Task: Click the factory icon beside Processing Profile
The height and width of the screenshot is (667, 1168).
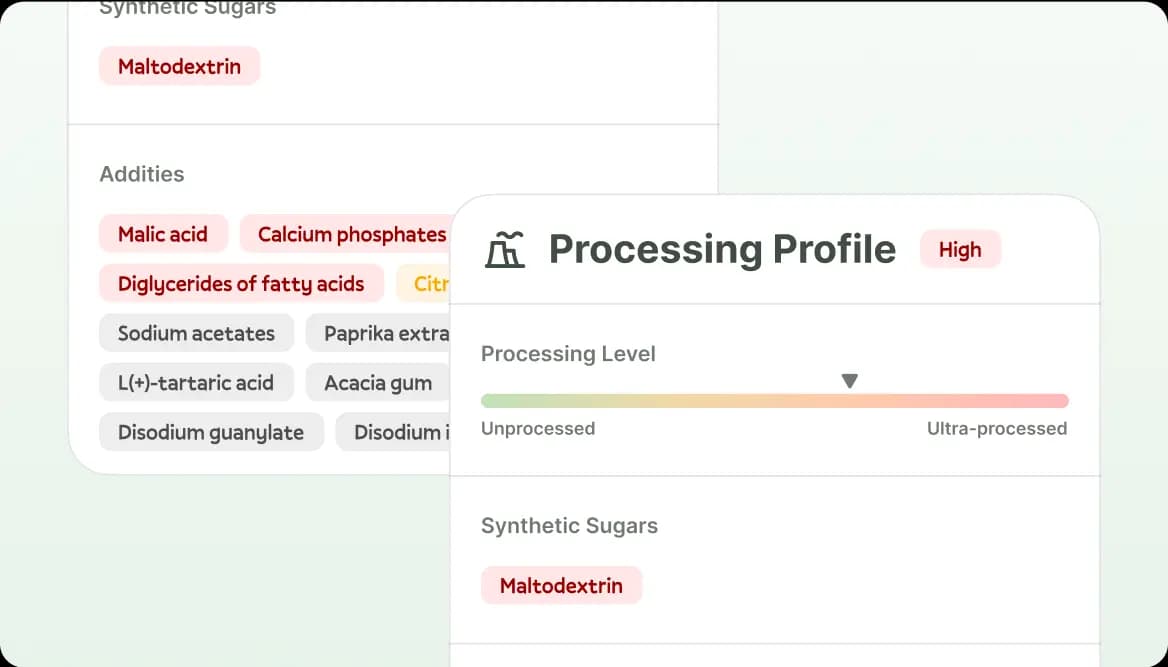Action: tap(504, 250)
